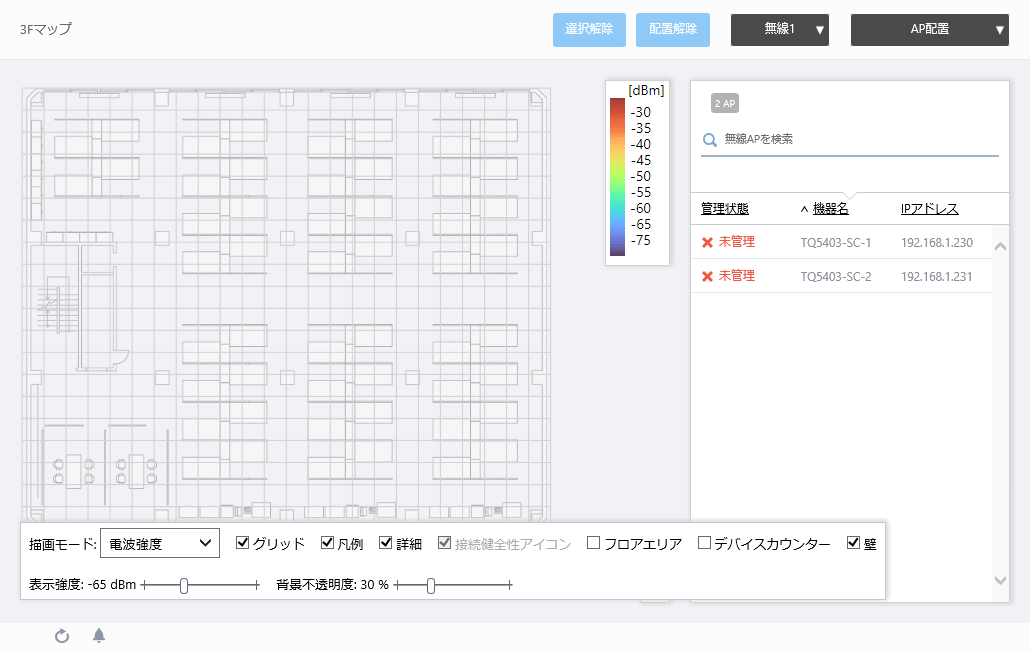The width and height of the screenshot is (1030, 652).
Task: Toggle the 接続健全性アイコン checkbox
Action: coord(445,543)
